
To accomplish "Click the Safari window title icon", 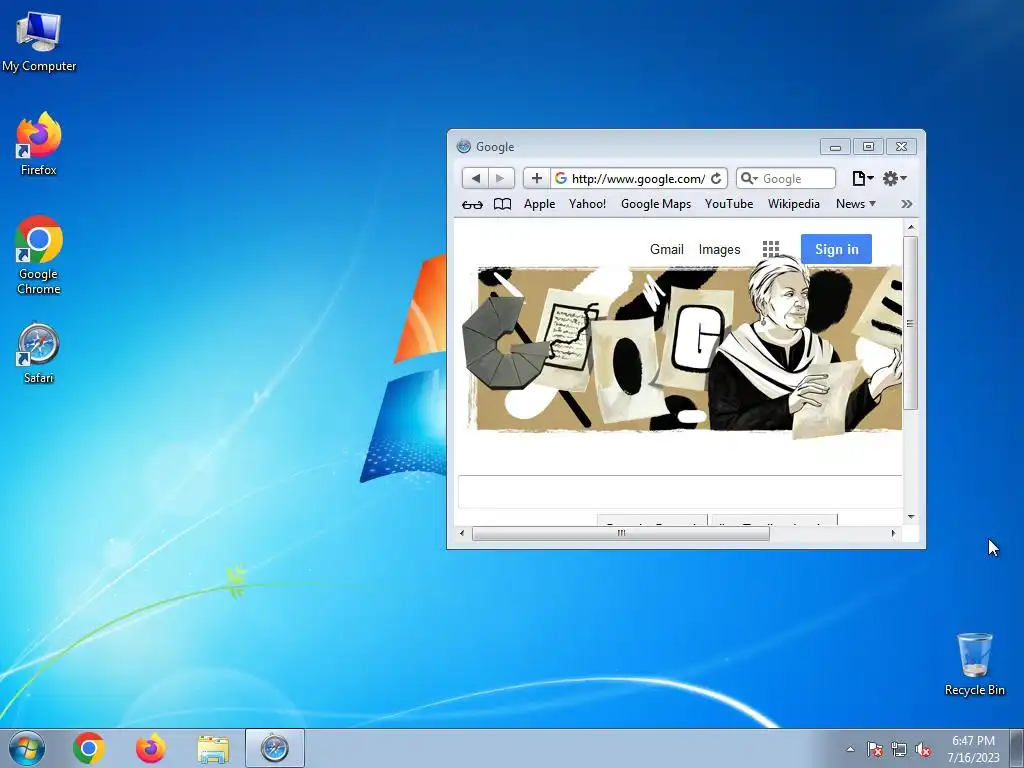I will point(464,146).
